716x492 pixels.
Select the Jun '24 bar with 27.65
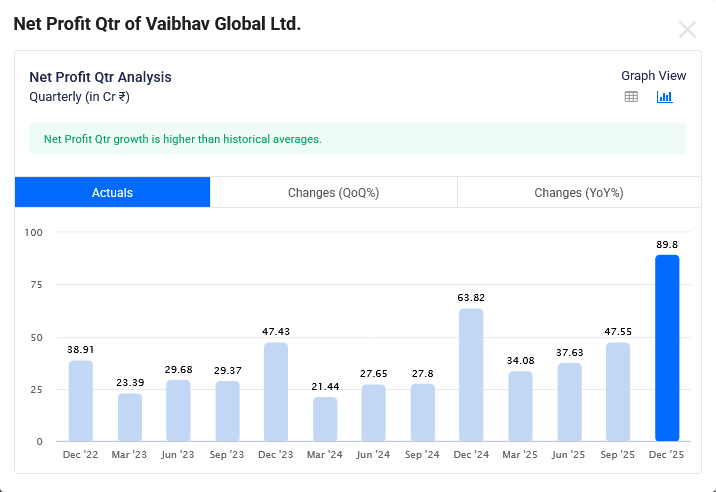point(374,412)
